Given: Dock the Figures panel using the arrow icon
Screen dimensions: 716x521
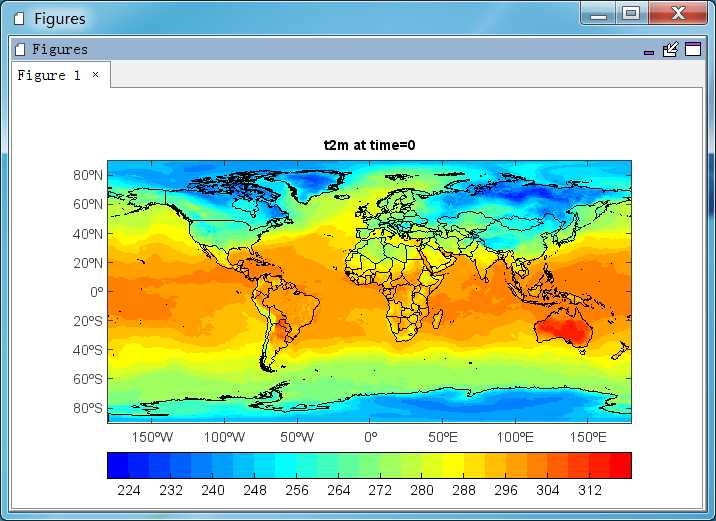Looking at the screenshot, I should [670, 49].
